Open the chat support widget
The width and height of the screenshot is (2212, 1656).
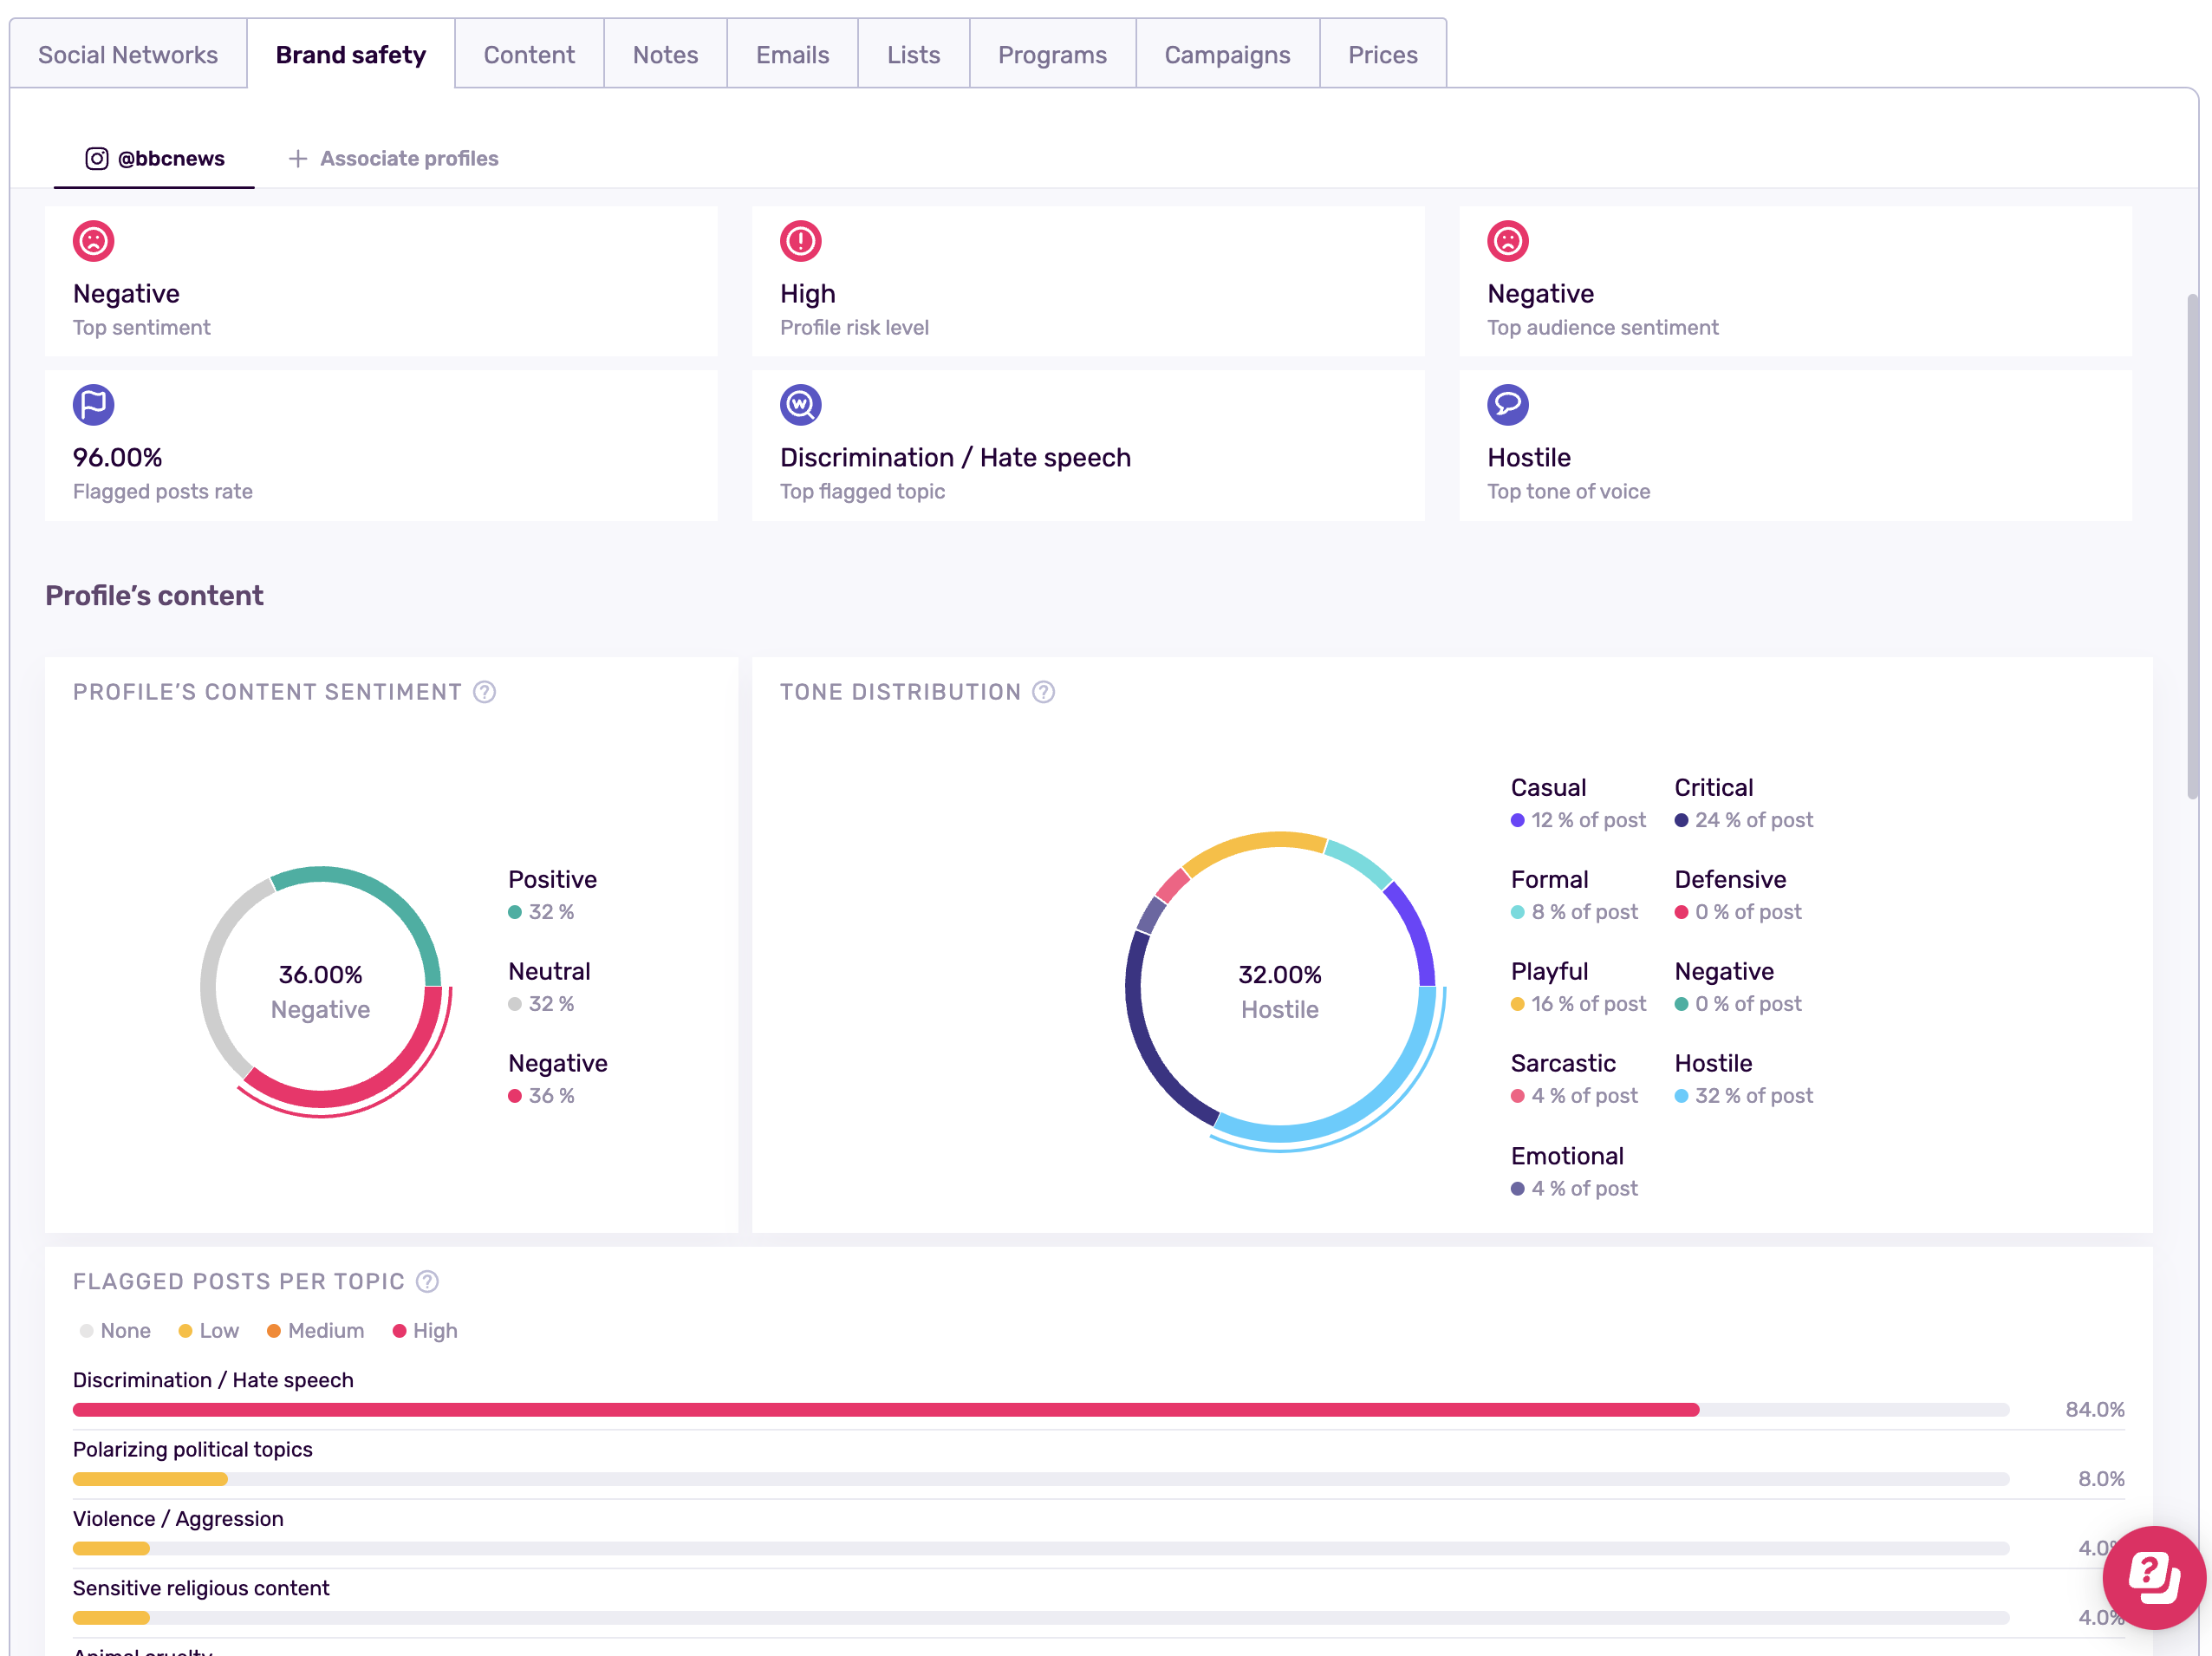tap(2153, 1577)
